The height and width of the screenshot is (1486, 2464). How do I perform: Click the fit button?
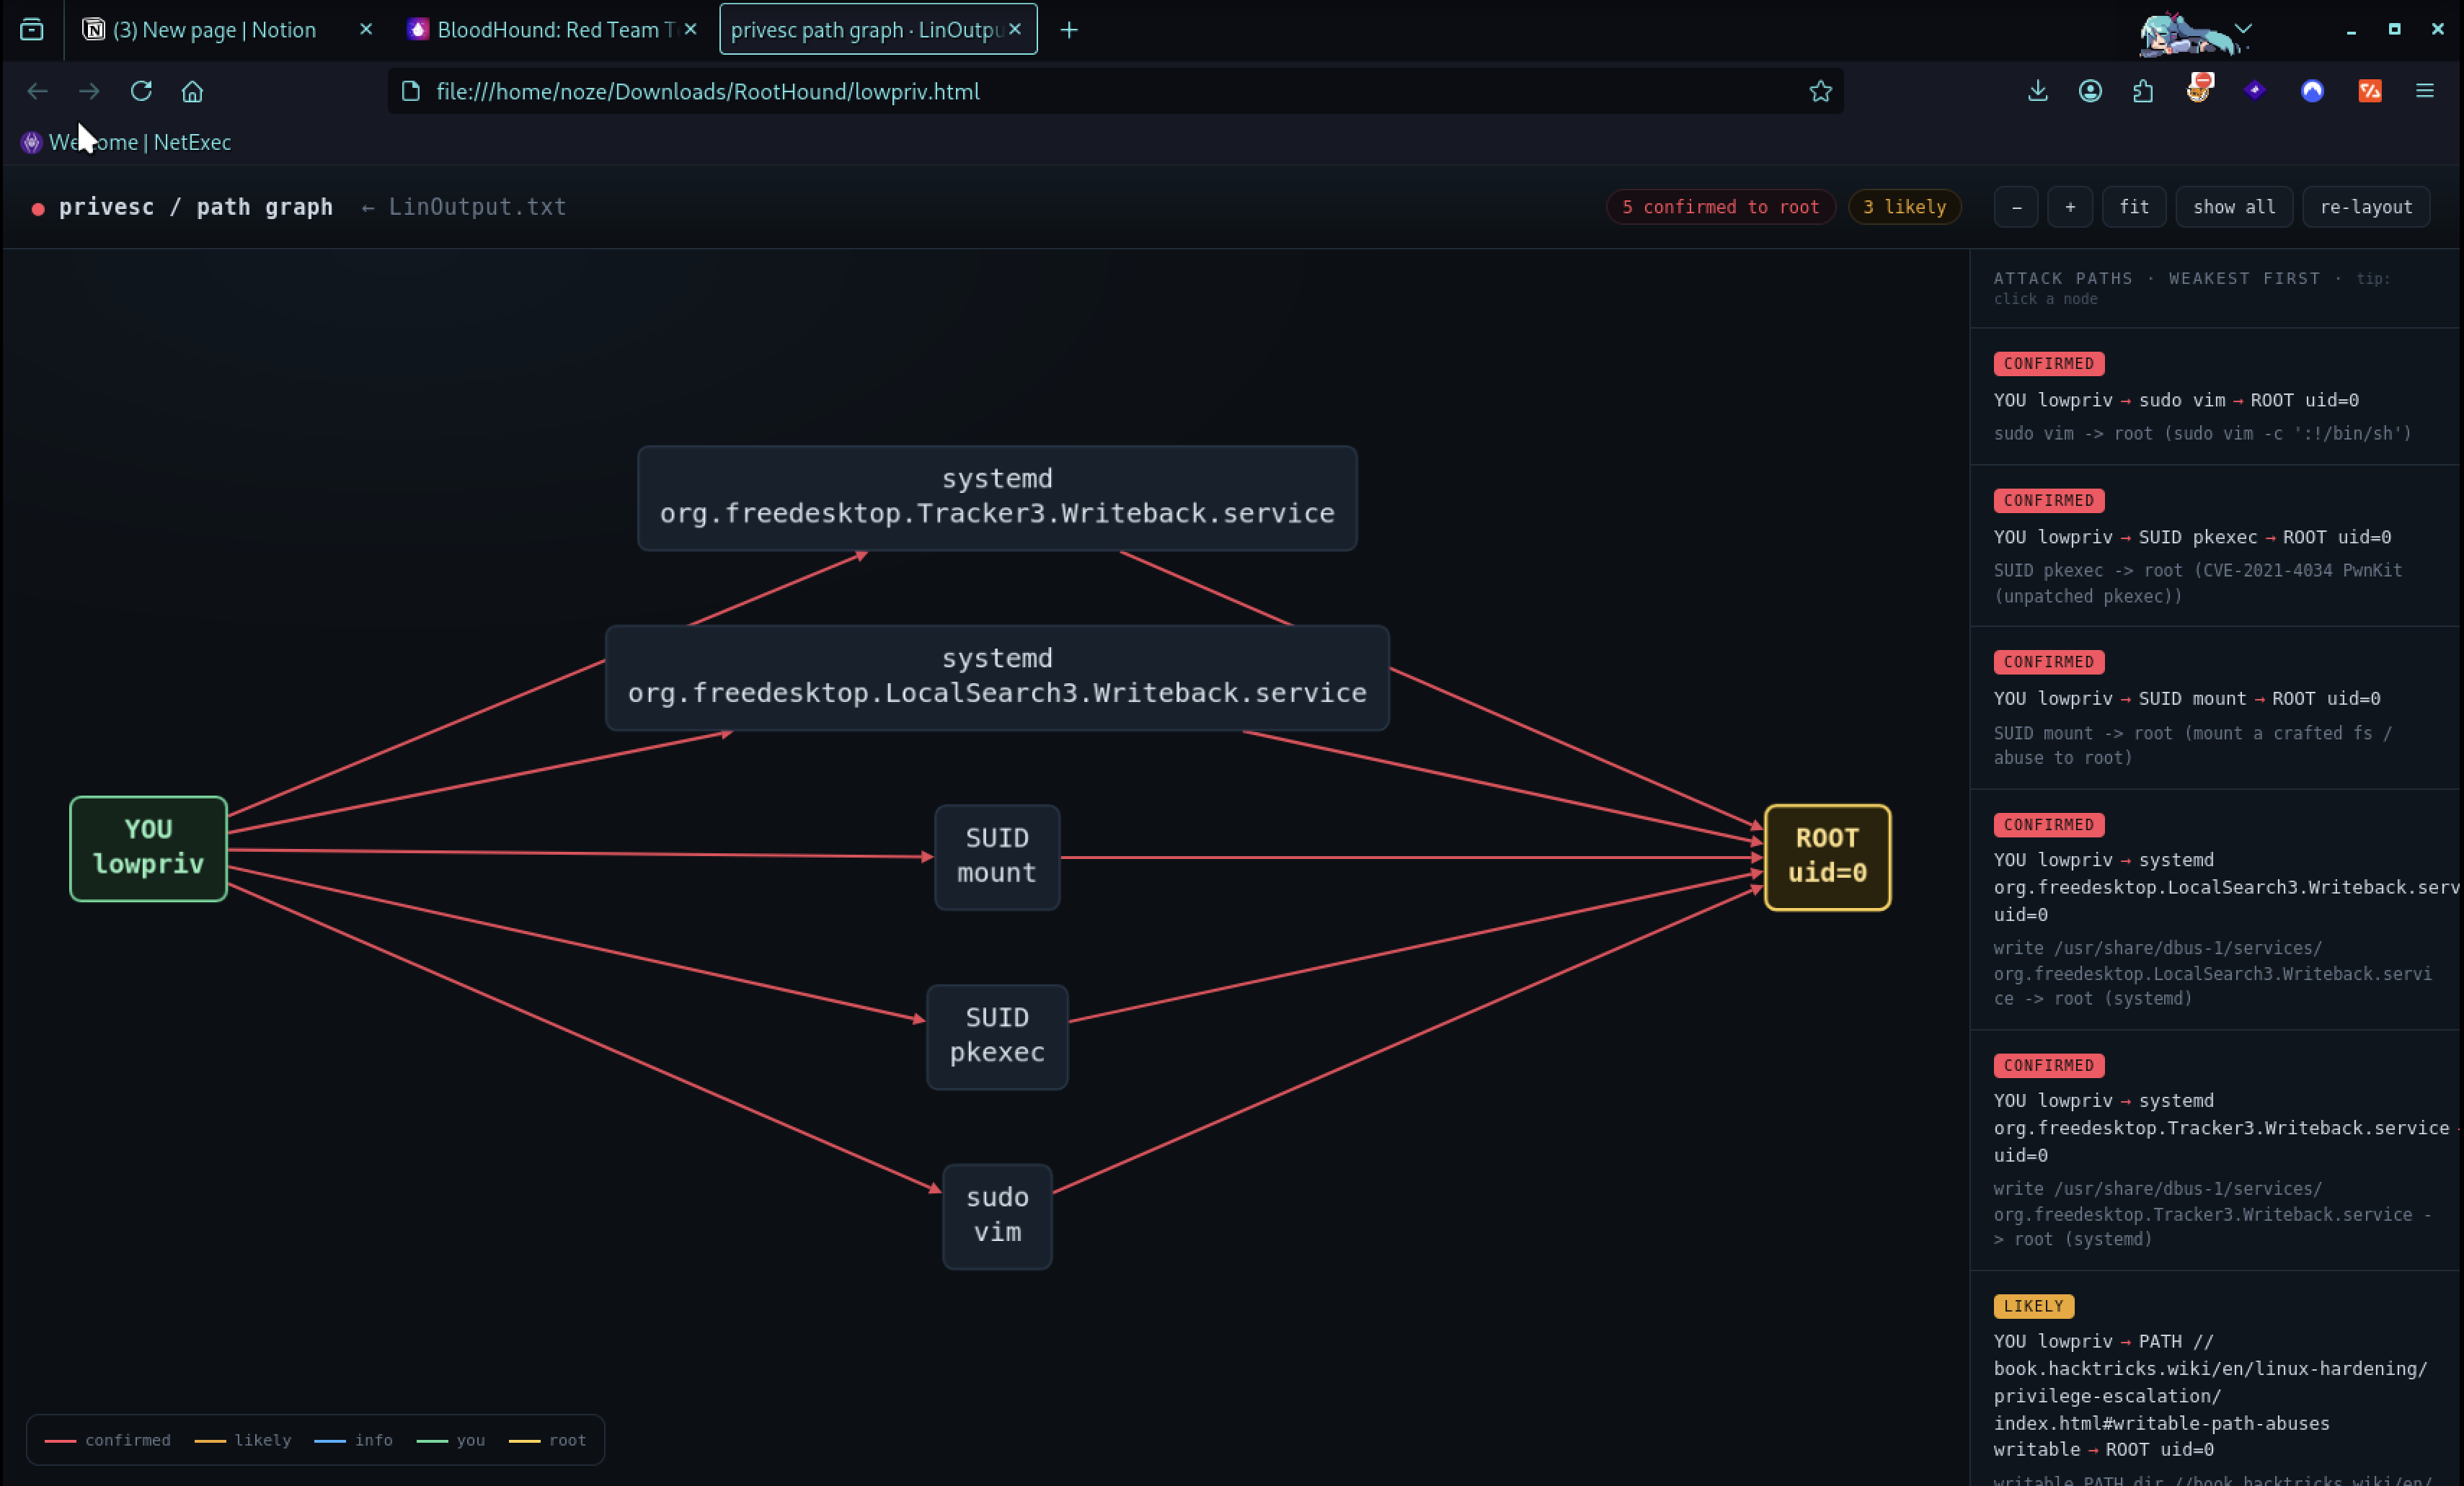2134,207
